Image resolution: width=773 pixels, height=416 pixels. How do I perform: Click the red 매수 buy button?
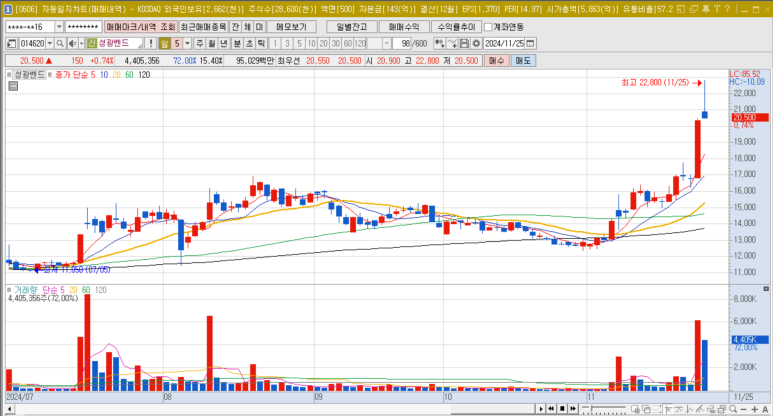[496, 61]
